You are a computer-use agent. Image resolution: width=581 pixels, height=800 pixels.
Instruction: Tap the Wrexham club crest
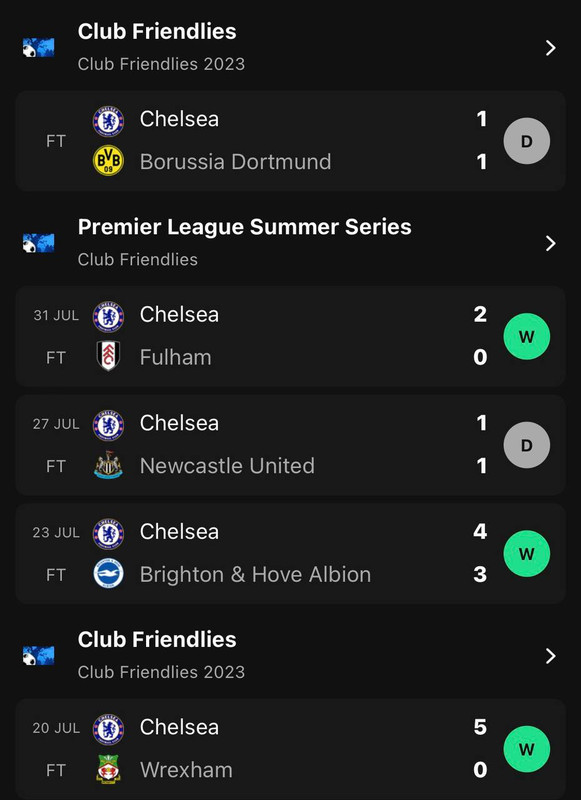point(108,769)
